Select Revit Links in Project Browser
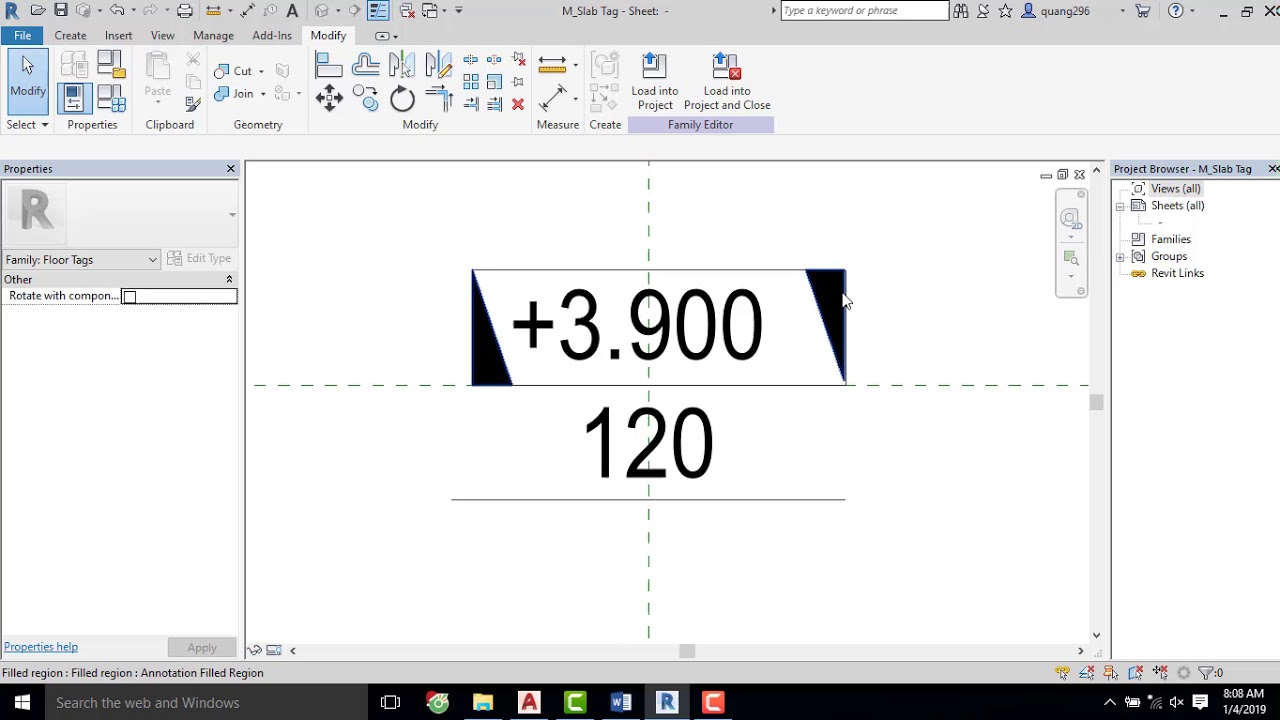Image resolution: width=1280 pixels, height=720 pixels. click(1177, 274)
